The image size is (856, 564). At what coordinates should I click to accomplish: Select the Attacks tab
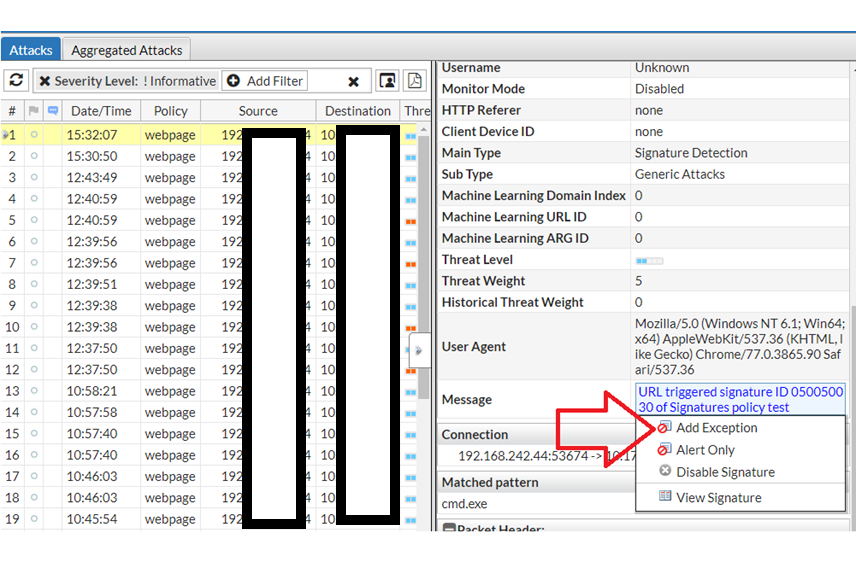pos(31,50)
